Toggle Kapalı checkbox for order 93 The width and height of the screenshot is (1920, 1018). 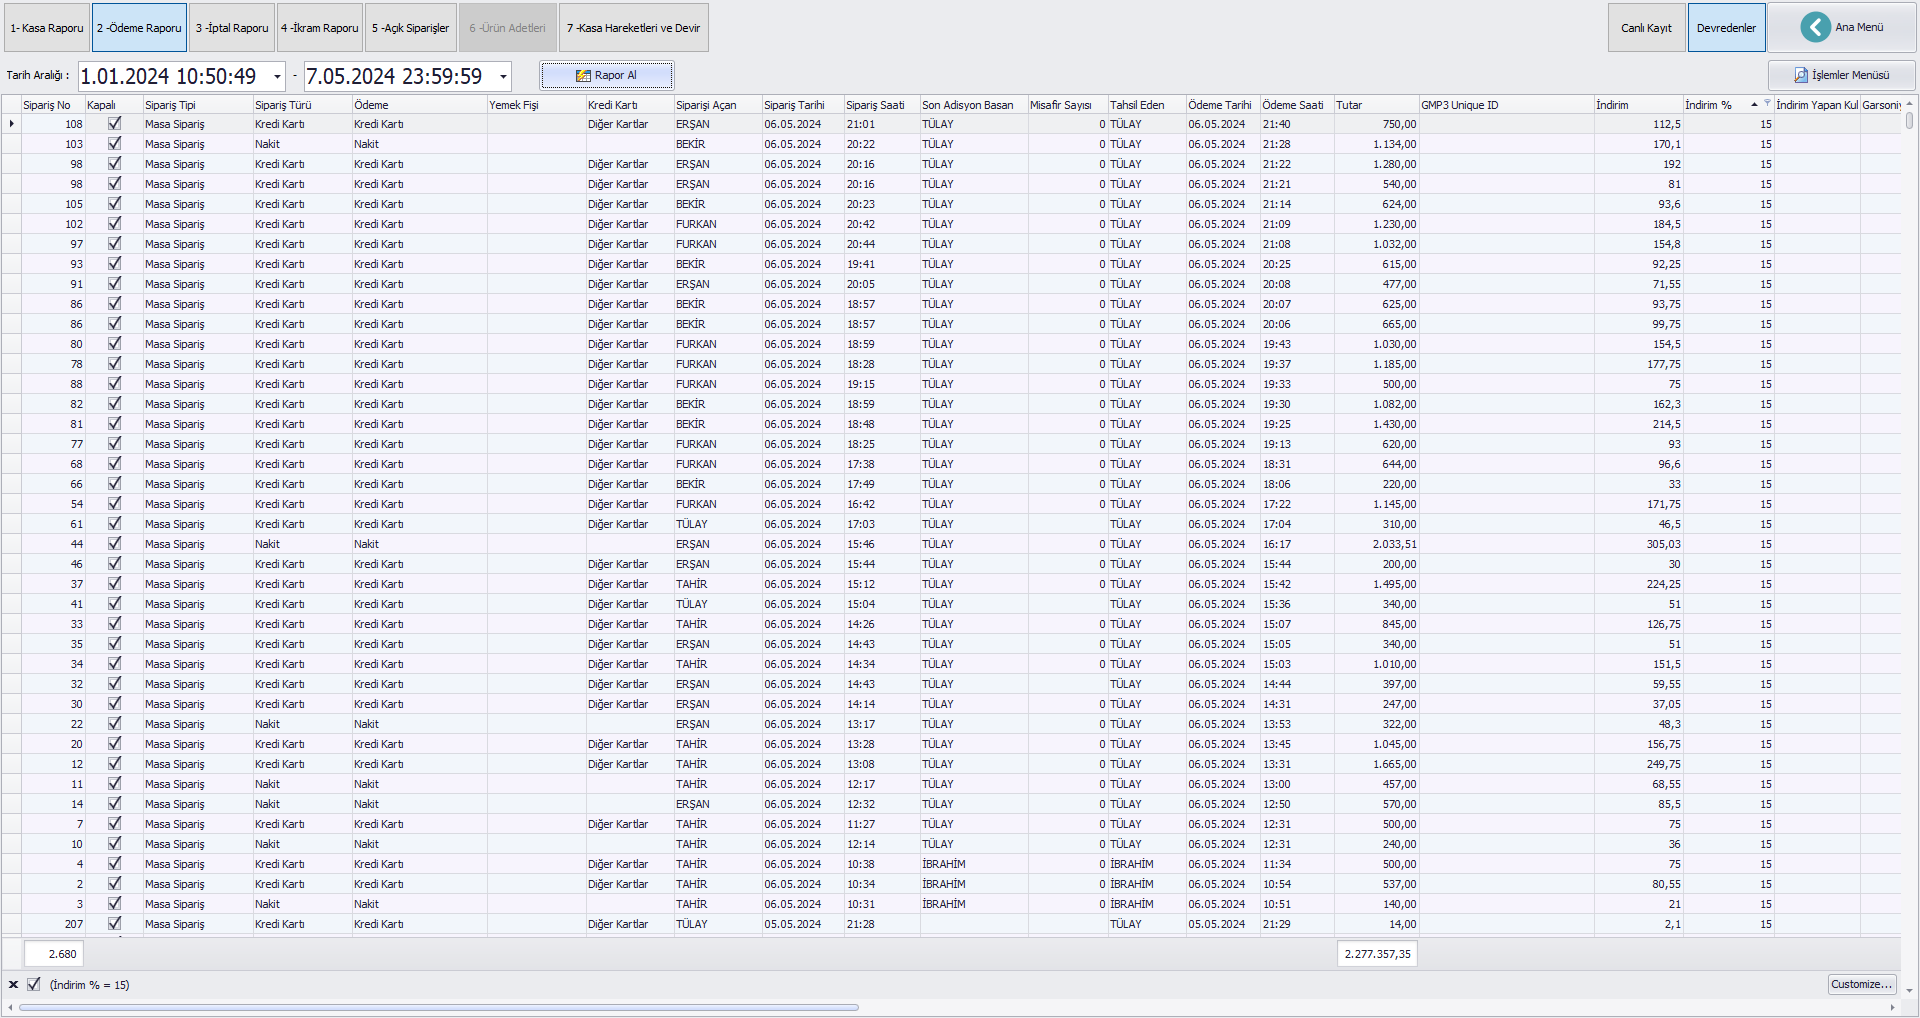114,264
